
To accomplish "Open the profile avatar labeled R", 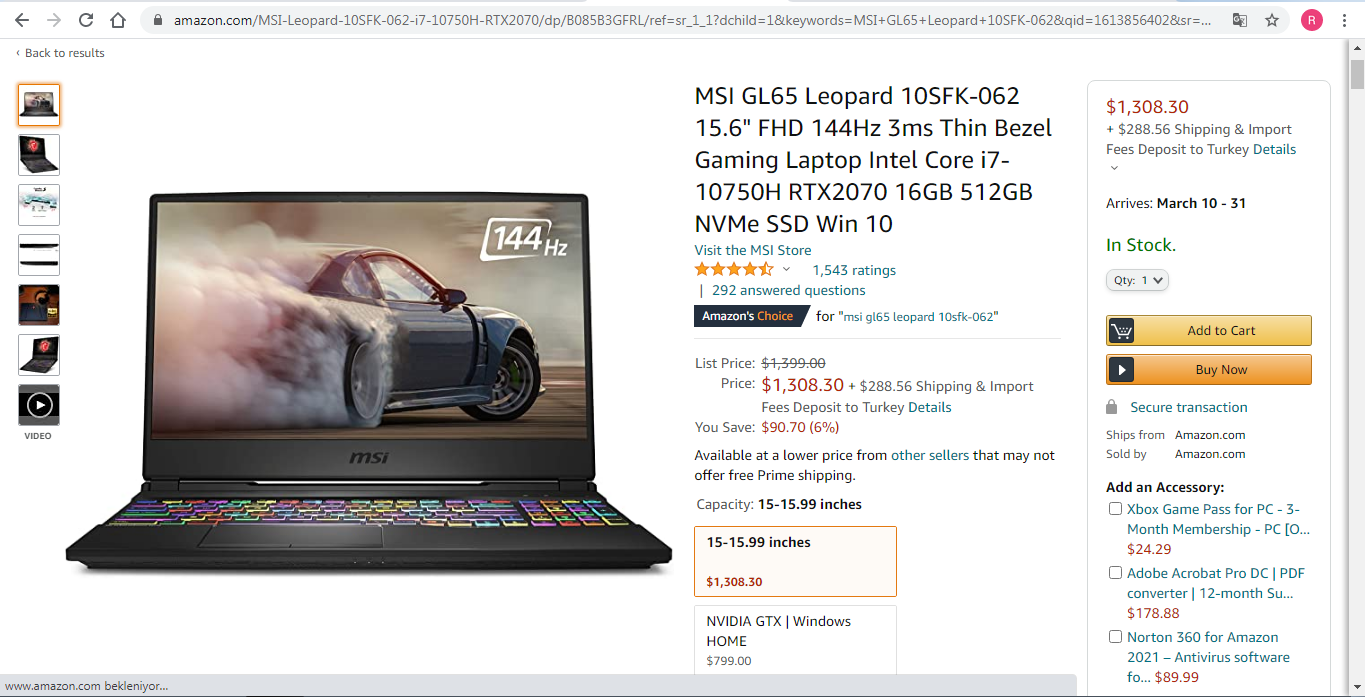I will tap(1311, 20).
